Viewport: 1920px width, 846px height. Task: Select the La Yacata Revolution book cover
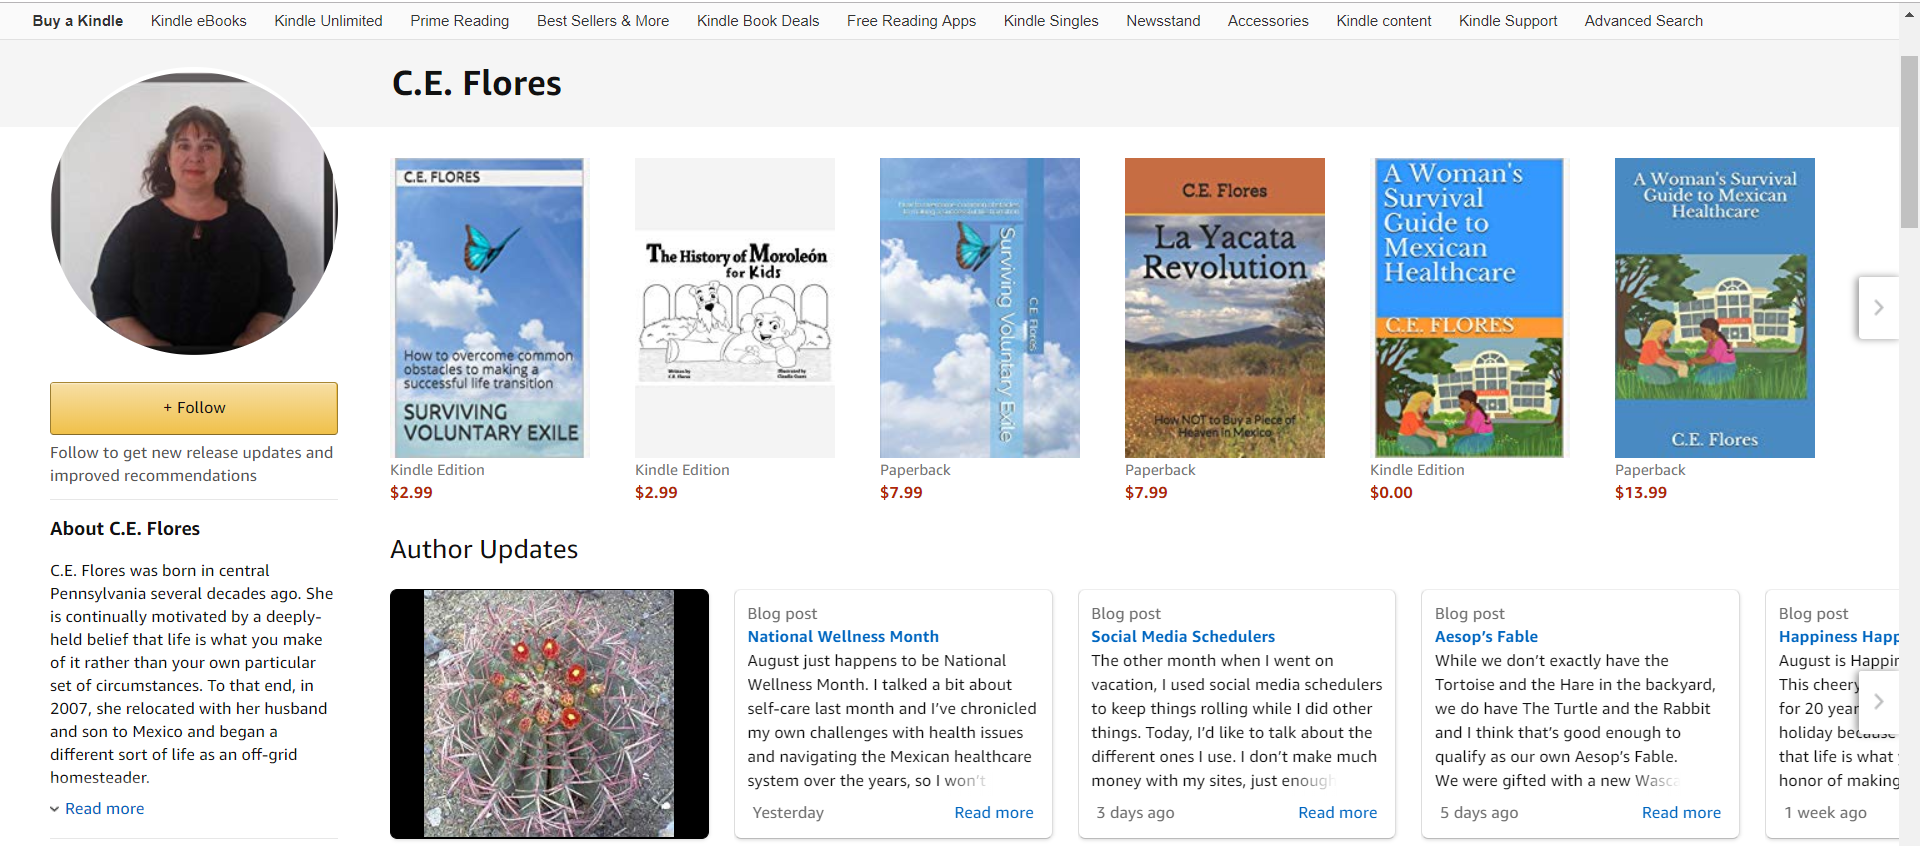[1224, 308]
